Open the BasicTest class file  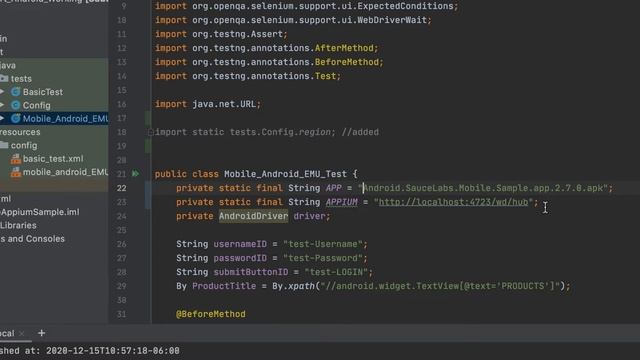(x=42, y=92)
